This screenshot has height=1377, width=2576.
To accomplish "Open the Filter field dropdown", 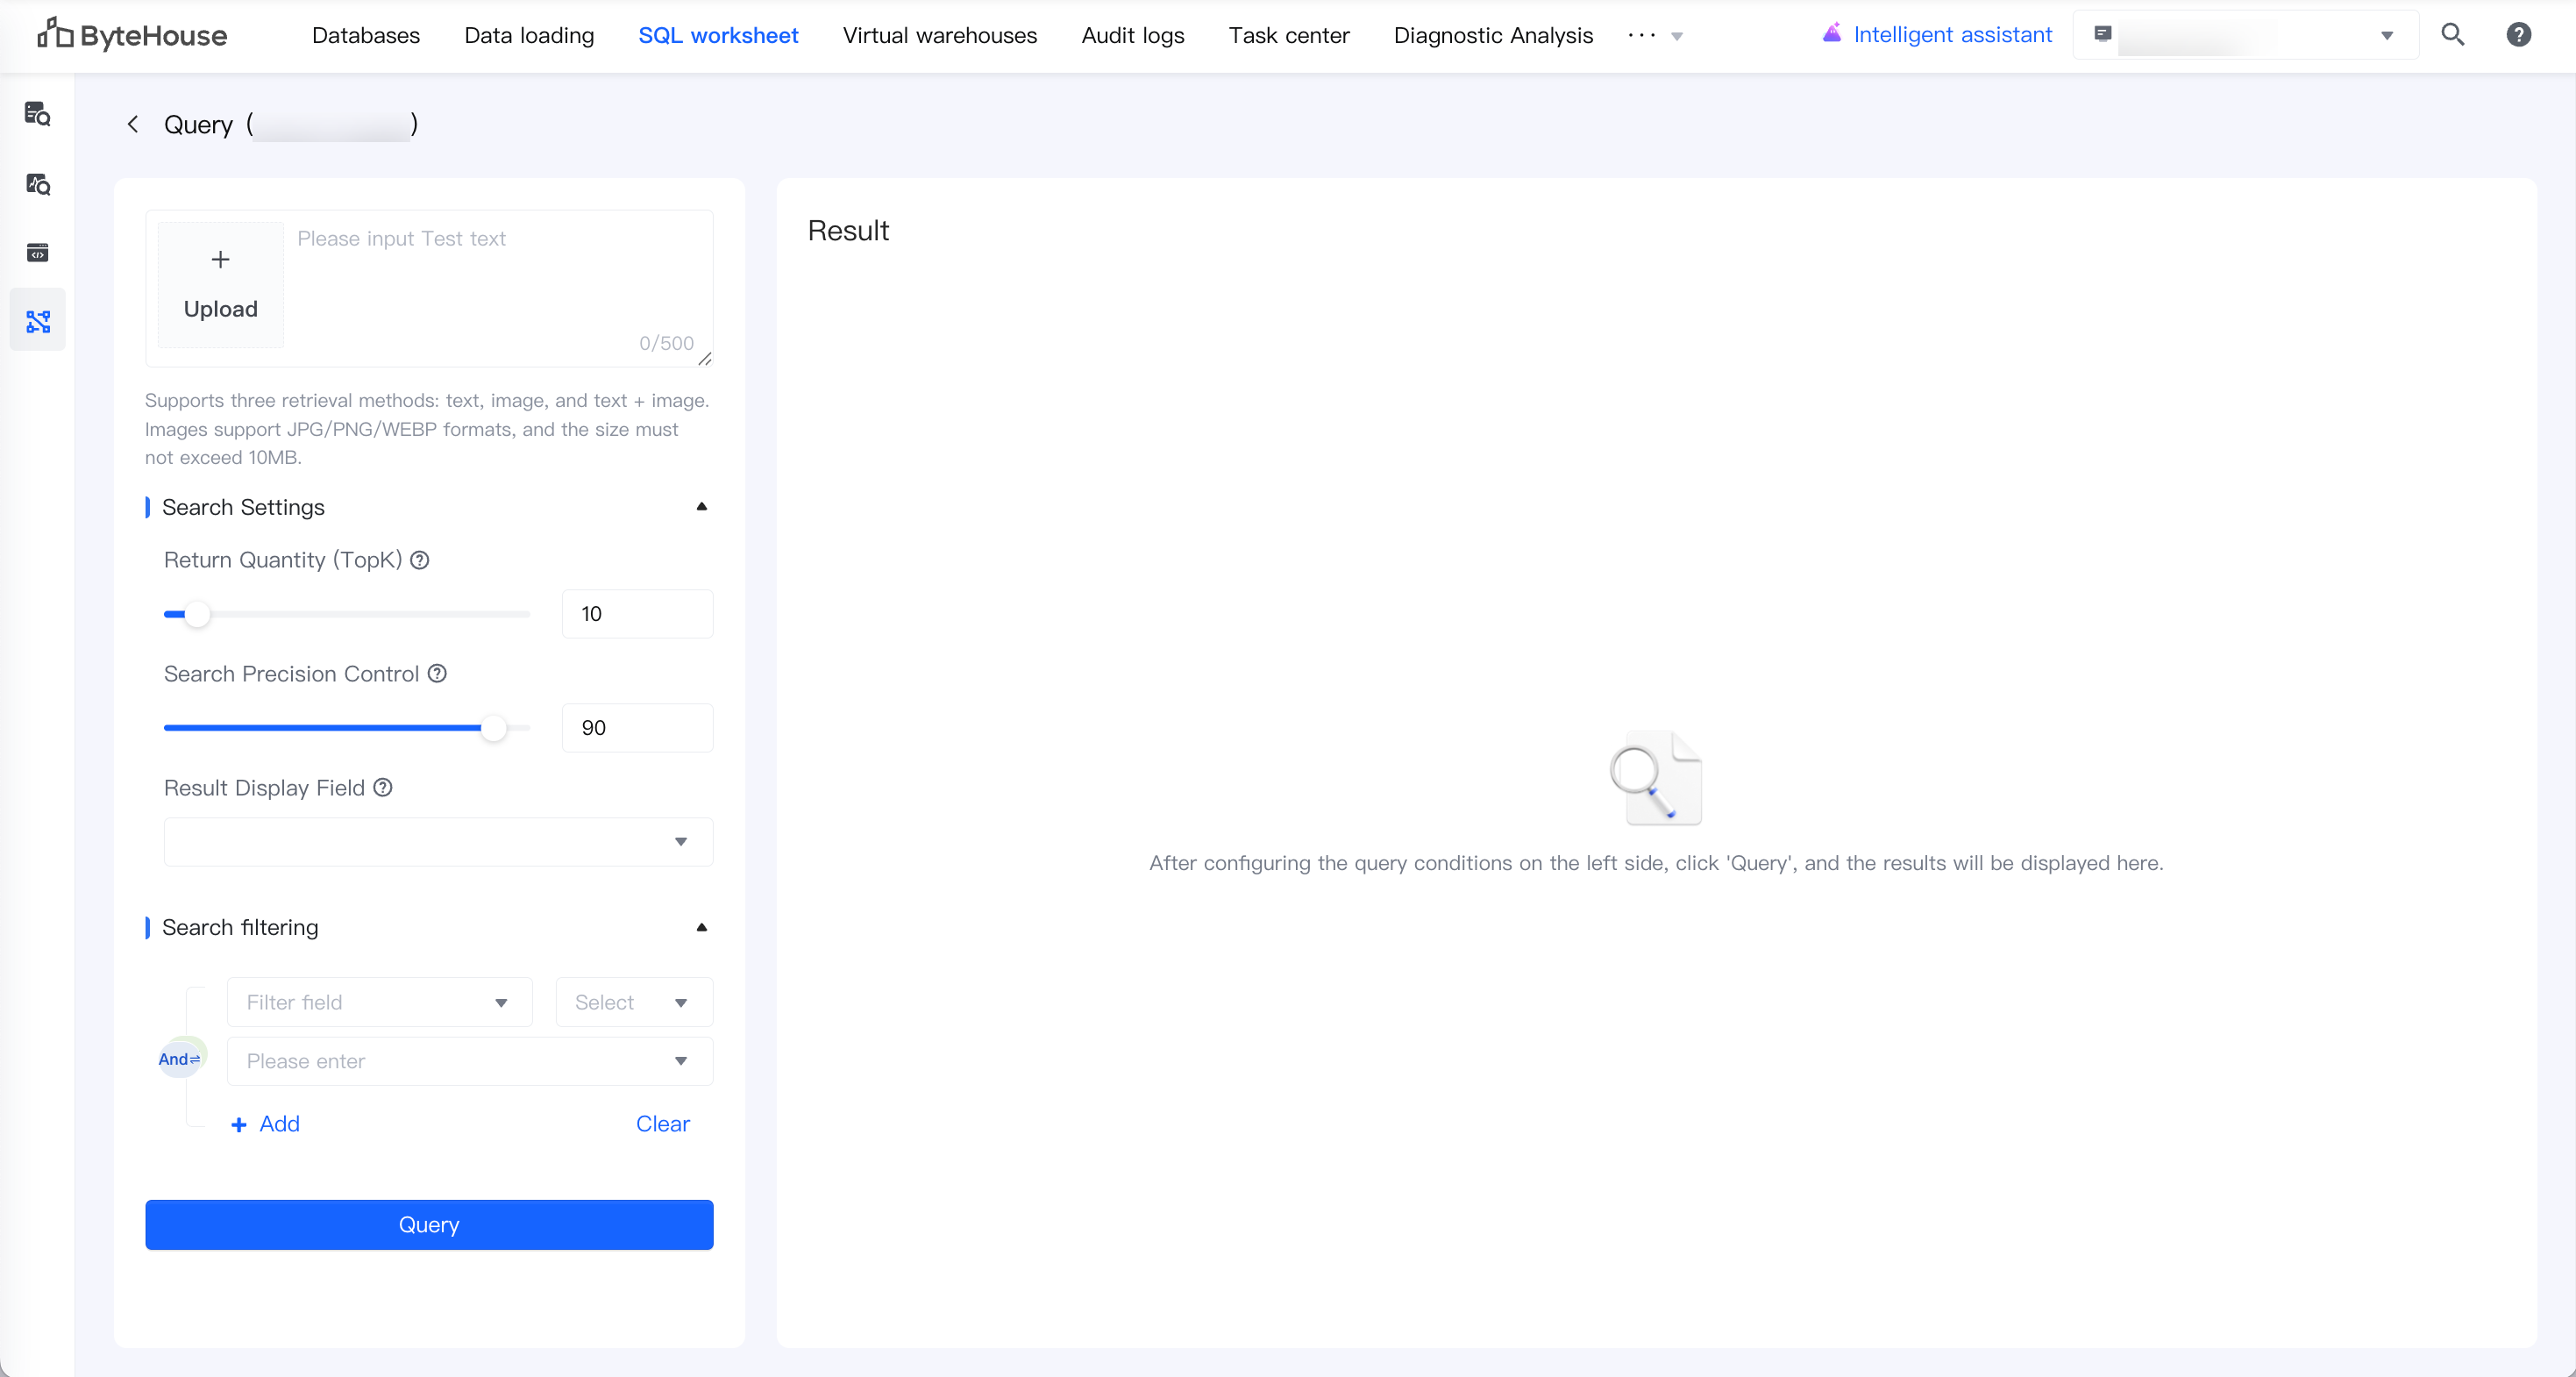I will click(379, 1002).
